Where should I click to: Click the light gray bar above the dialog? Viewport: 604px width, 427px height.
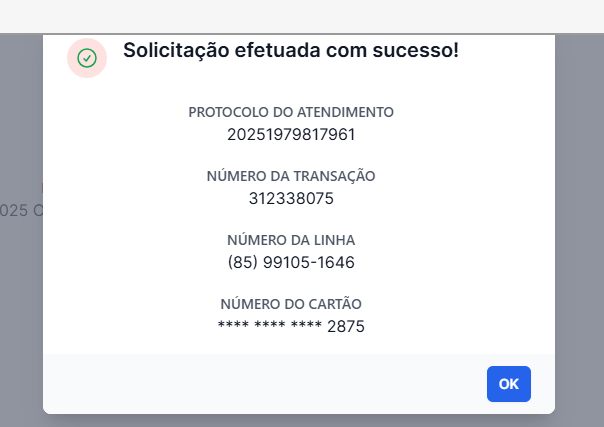pyautogui.click(x=300, y=15)
